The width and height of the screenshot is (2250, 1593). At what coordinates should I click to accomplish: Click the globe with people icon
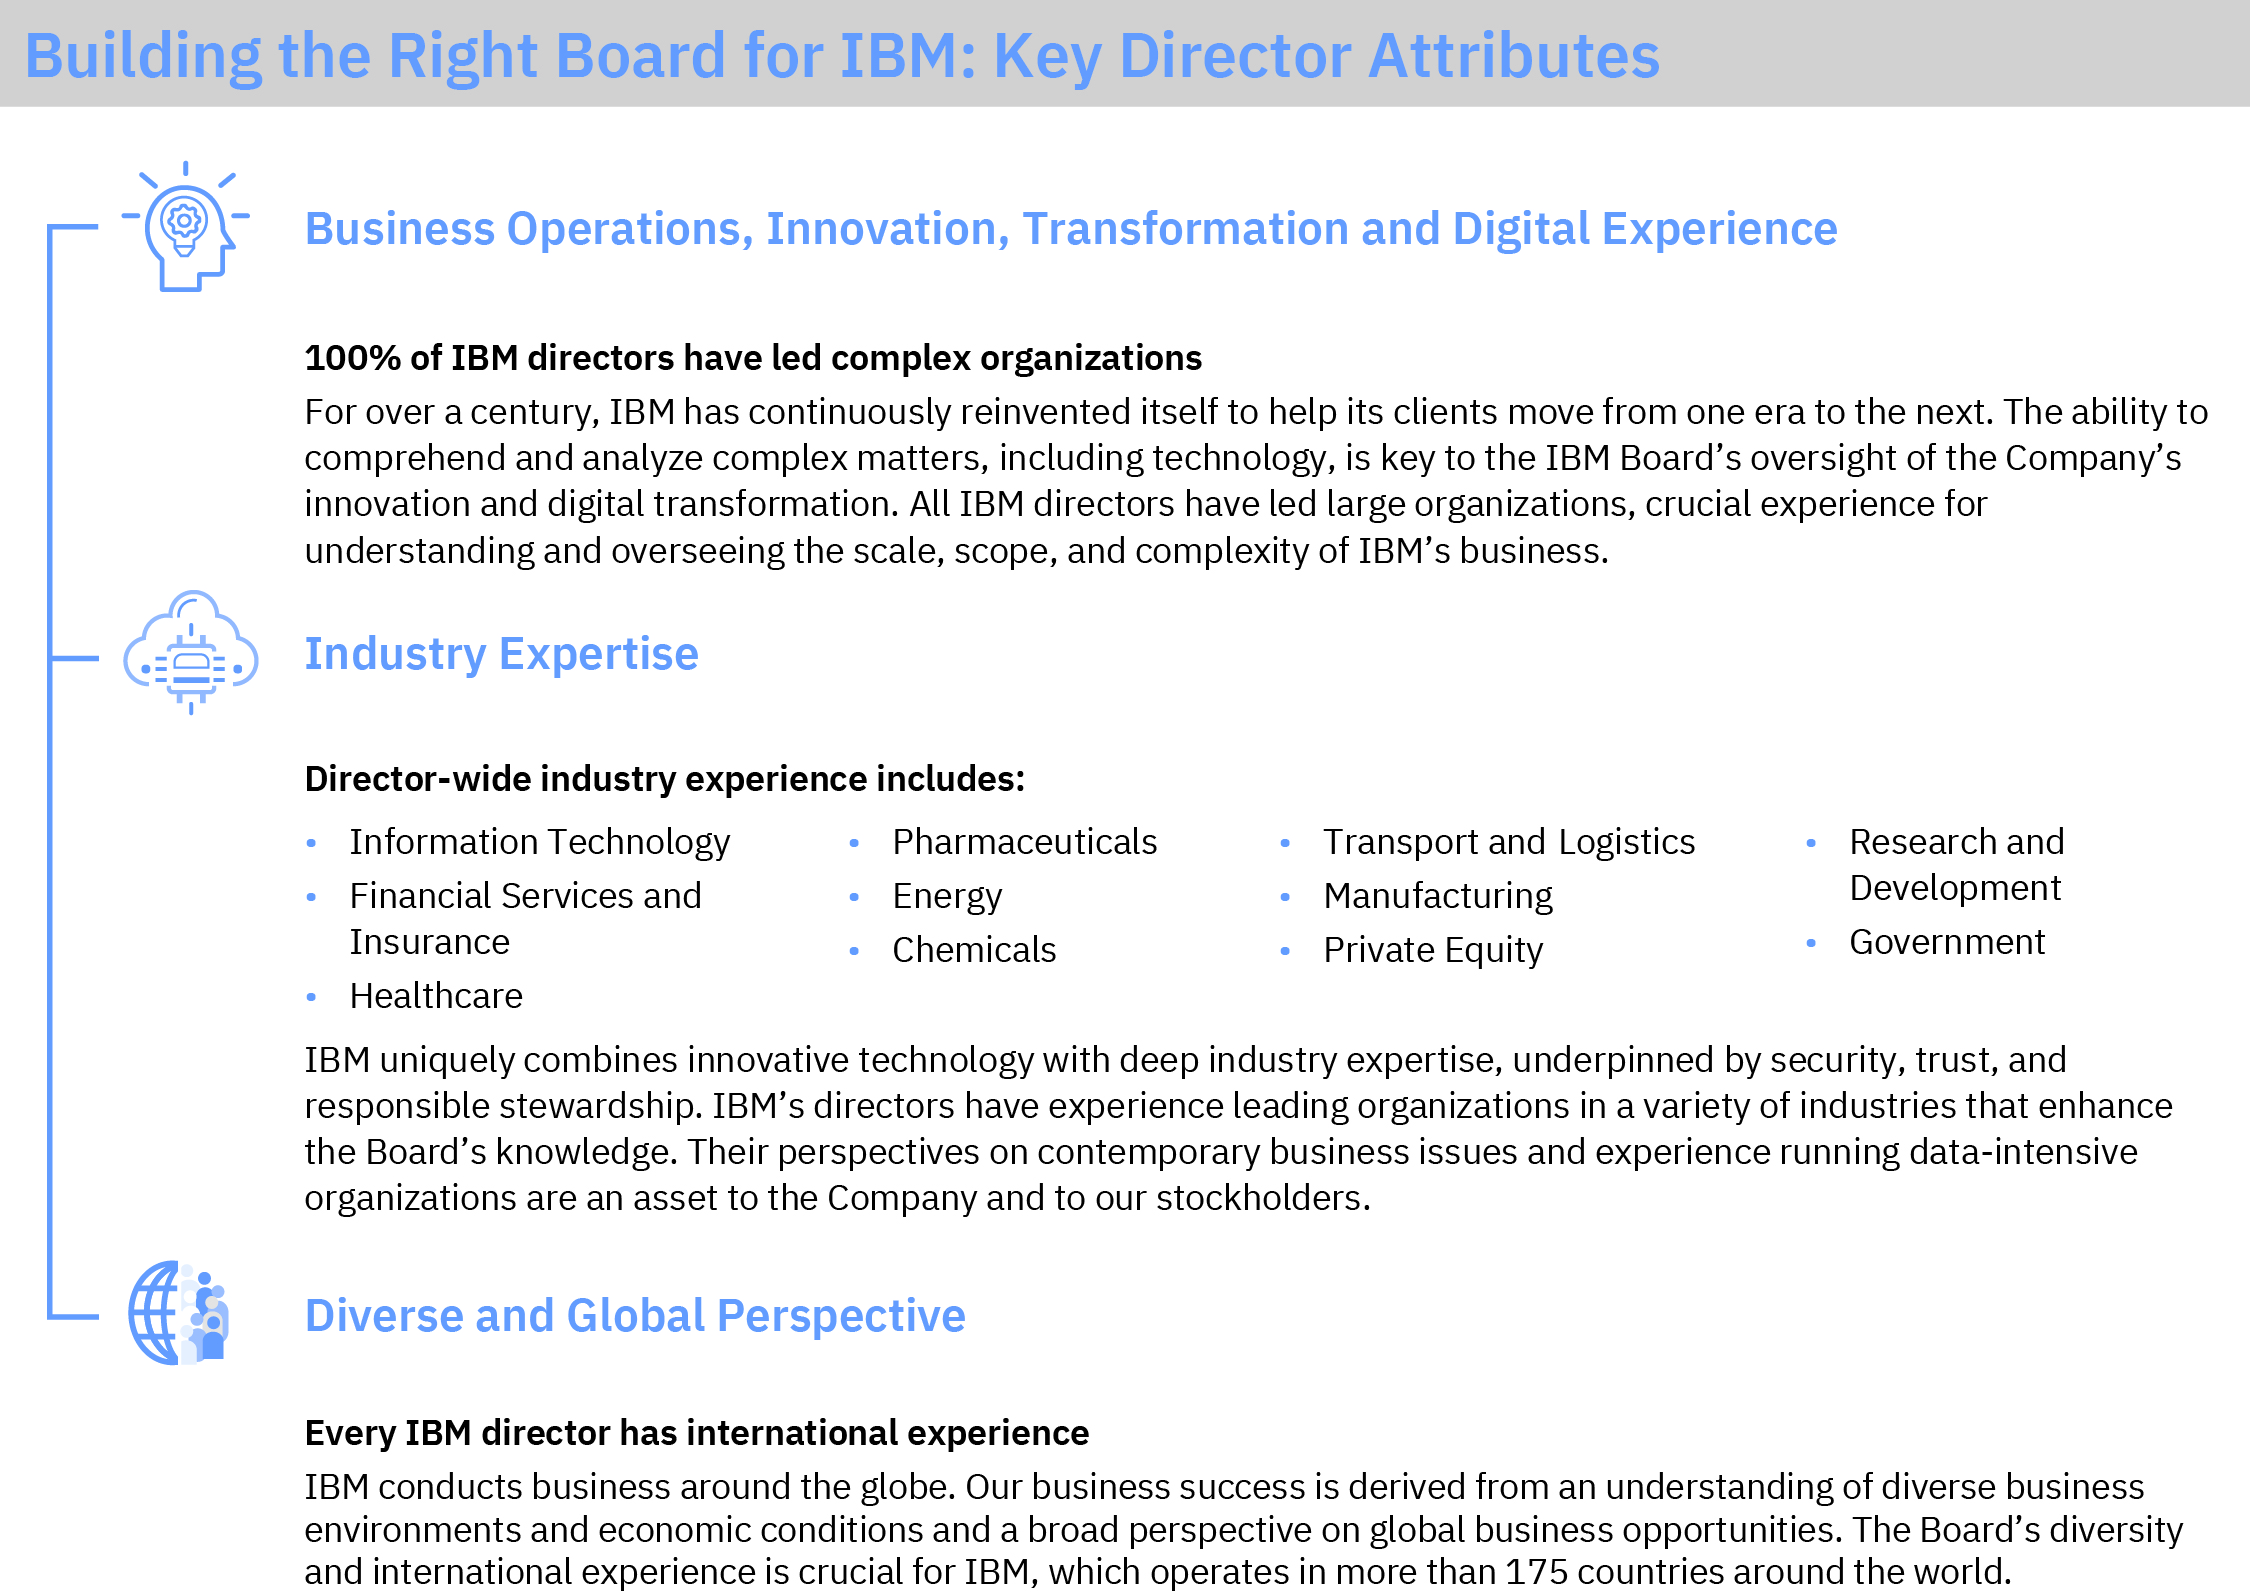(179, 1313)
